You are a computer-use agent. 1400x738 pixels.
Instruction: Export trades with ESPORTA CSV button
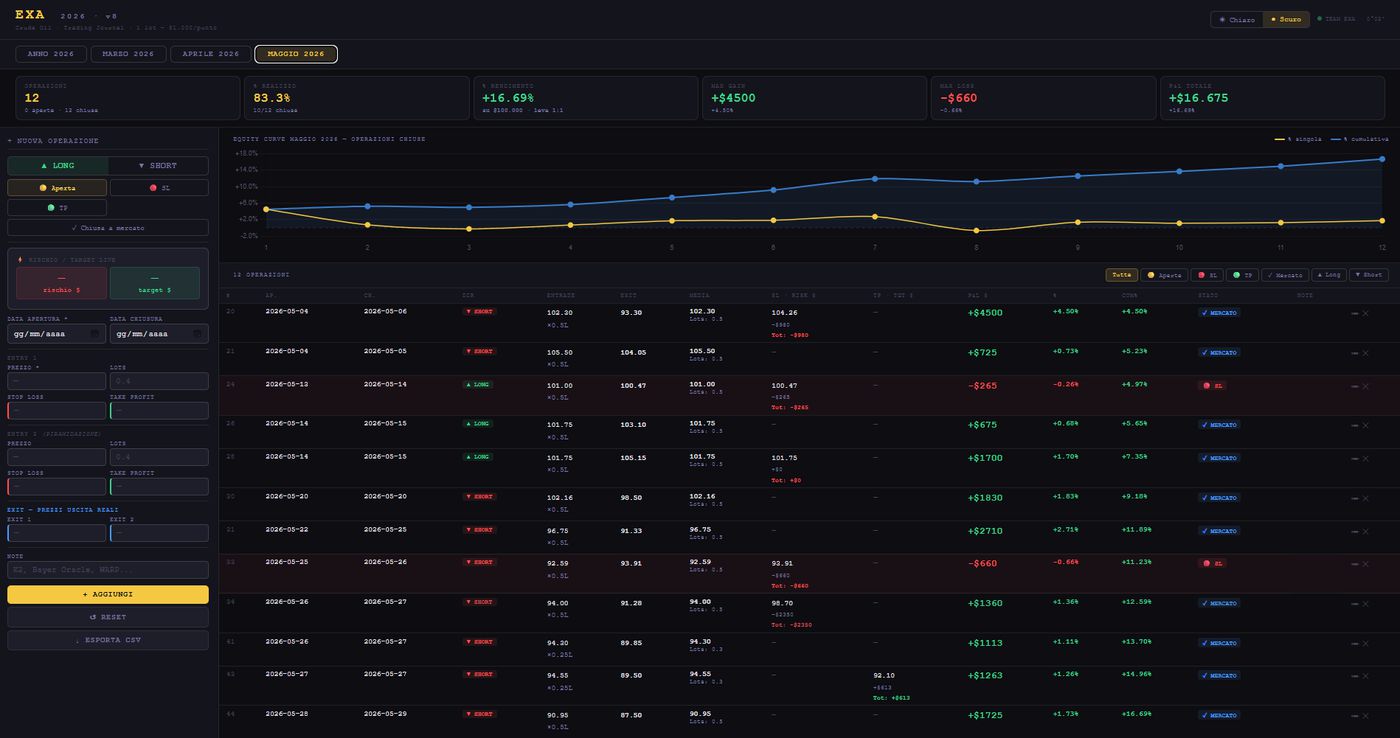(108, 640)
